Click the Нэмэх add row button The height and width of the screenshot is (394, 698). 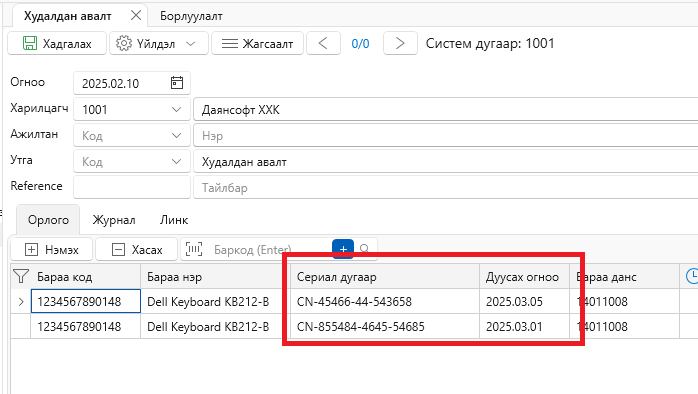pos(52,249)
